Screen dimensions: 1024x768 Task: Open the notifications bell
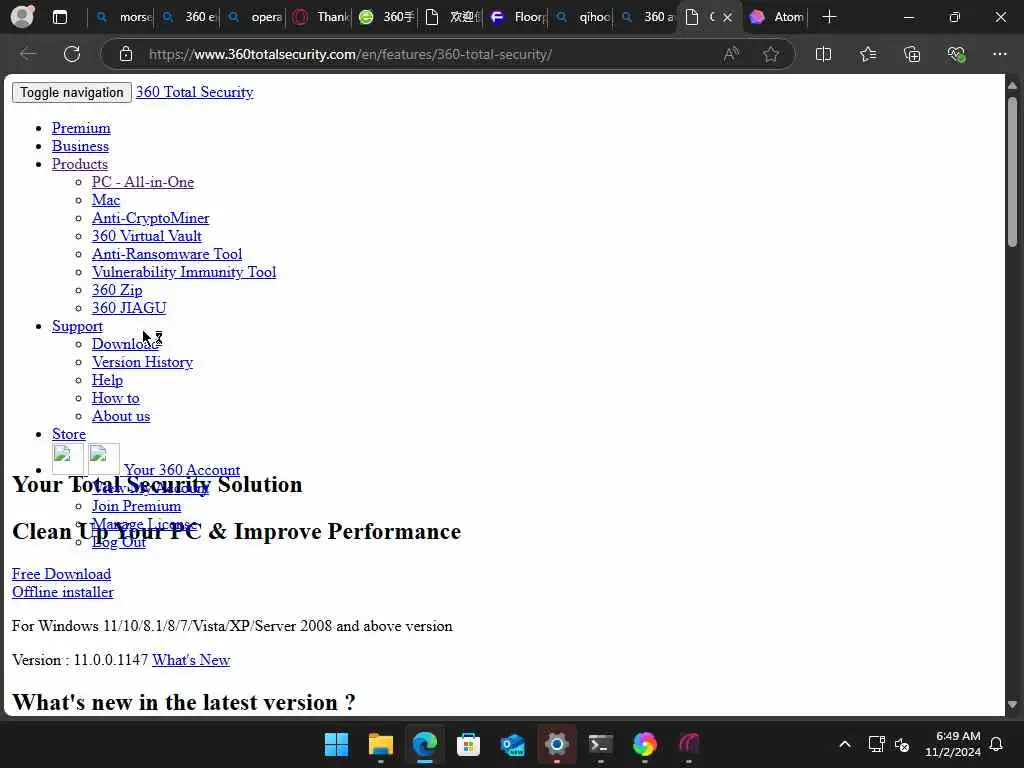996,744
